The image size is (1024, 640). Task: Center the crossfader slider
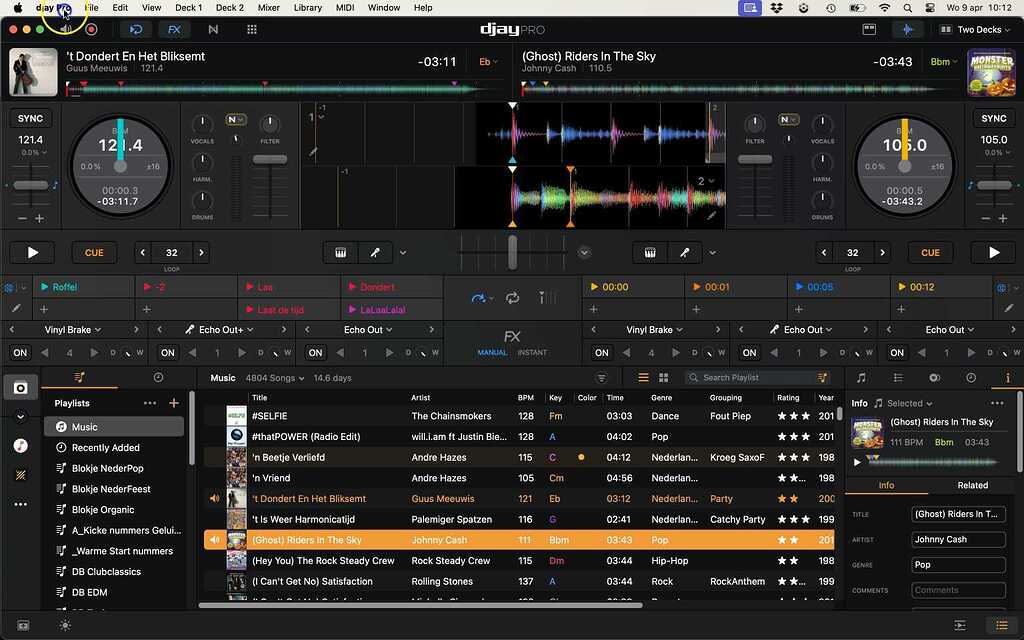click(512, 254)
